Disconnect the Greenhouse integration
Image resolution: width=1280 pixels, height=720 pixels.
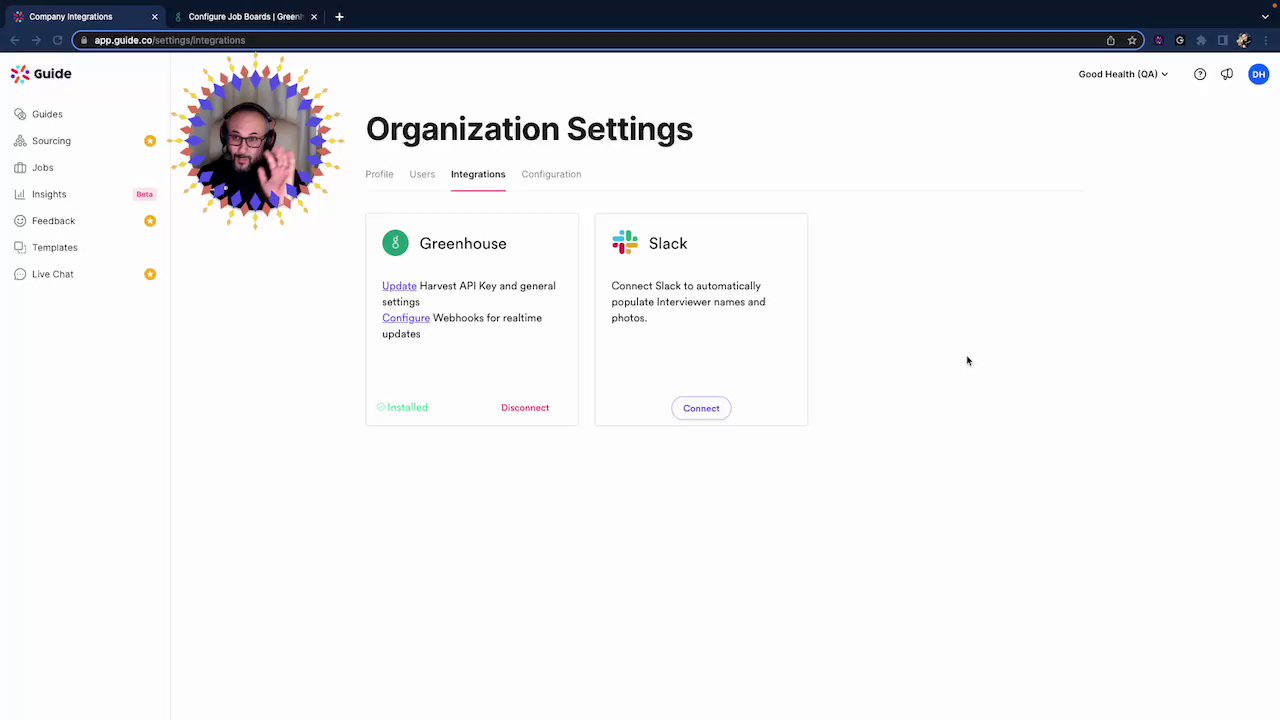pyautogui.click(x=525, y=408)
